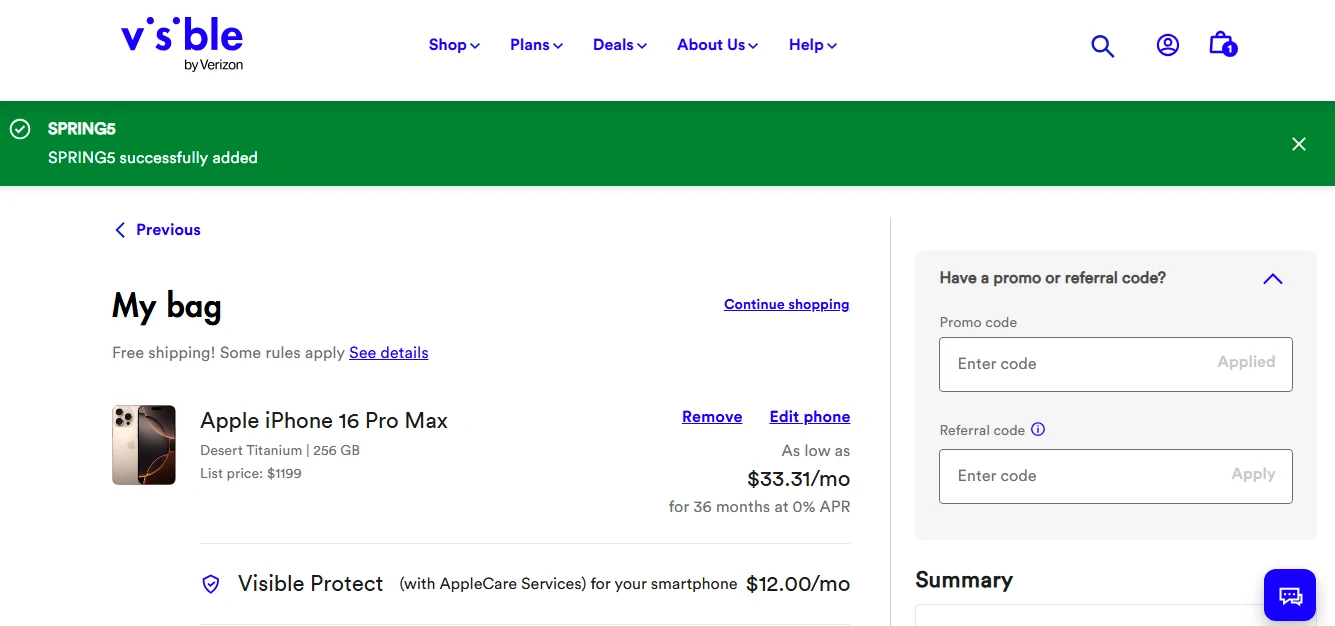This screenshot has width=1335, height=626.
Task: Go back using the Previous link
Action: [157, 230]
